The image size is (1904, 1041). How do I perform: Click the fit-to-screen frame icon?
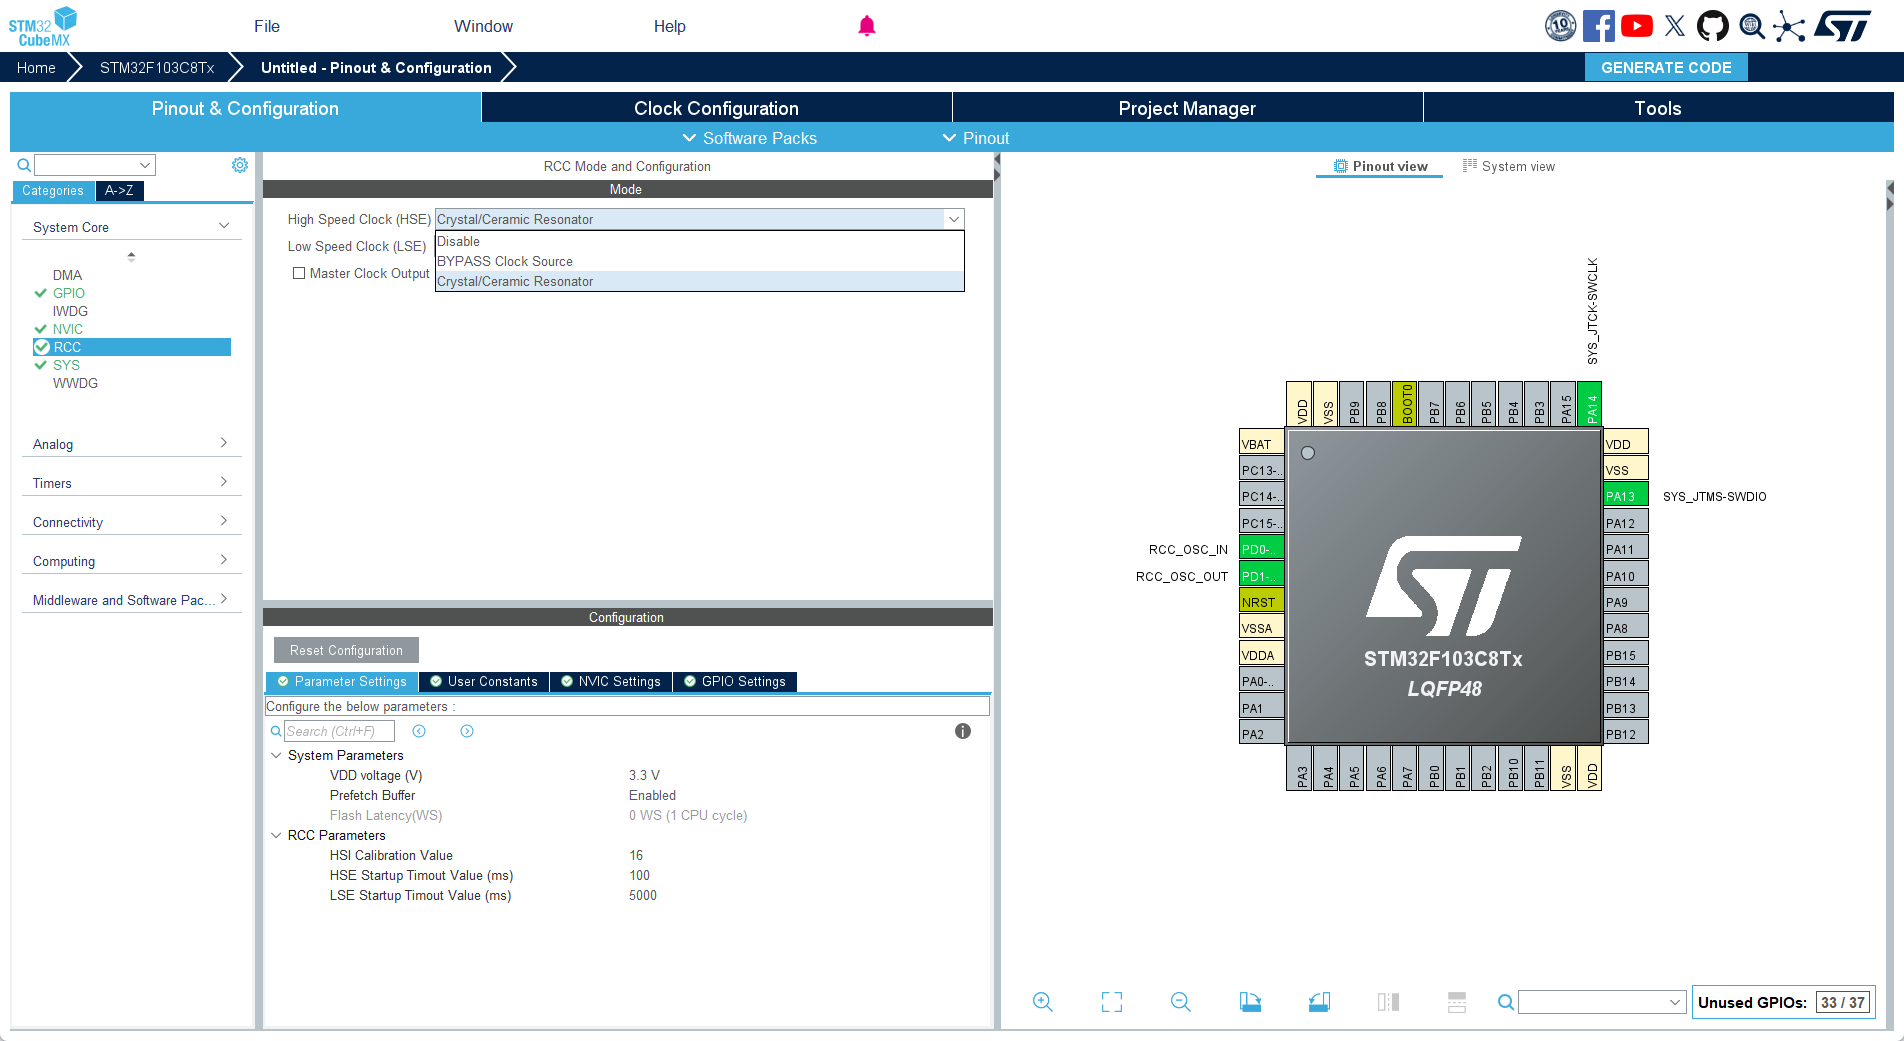(1111, 1002)
